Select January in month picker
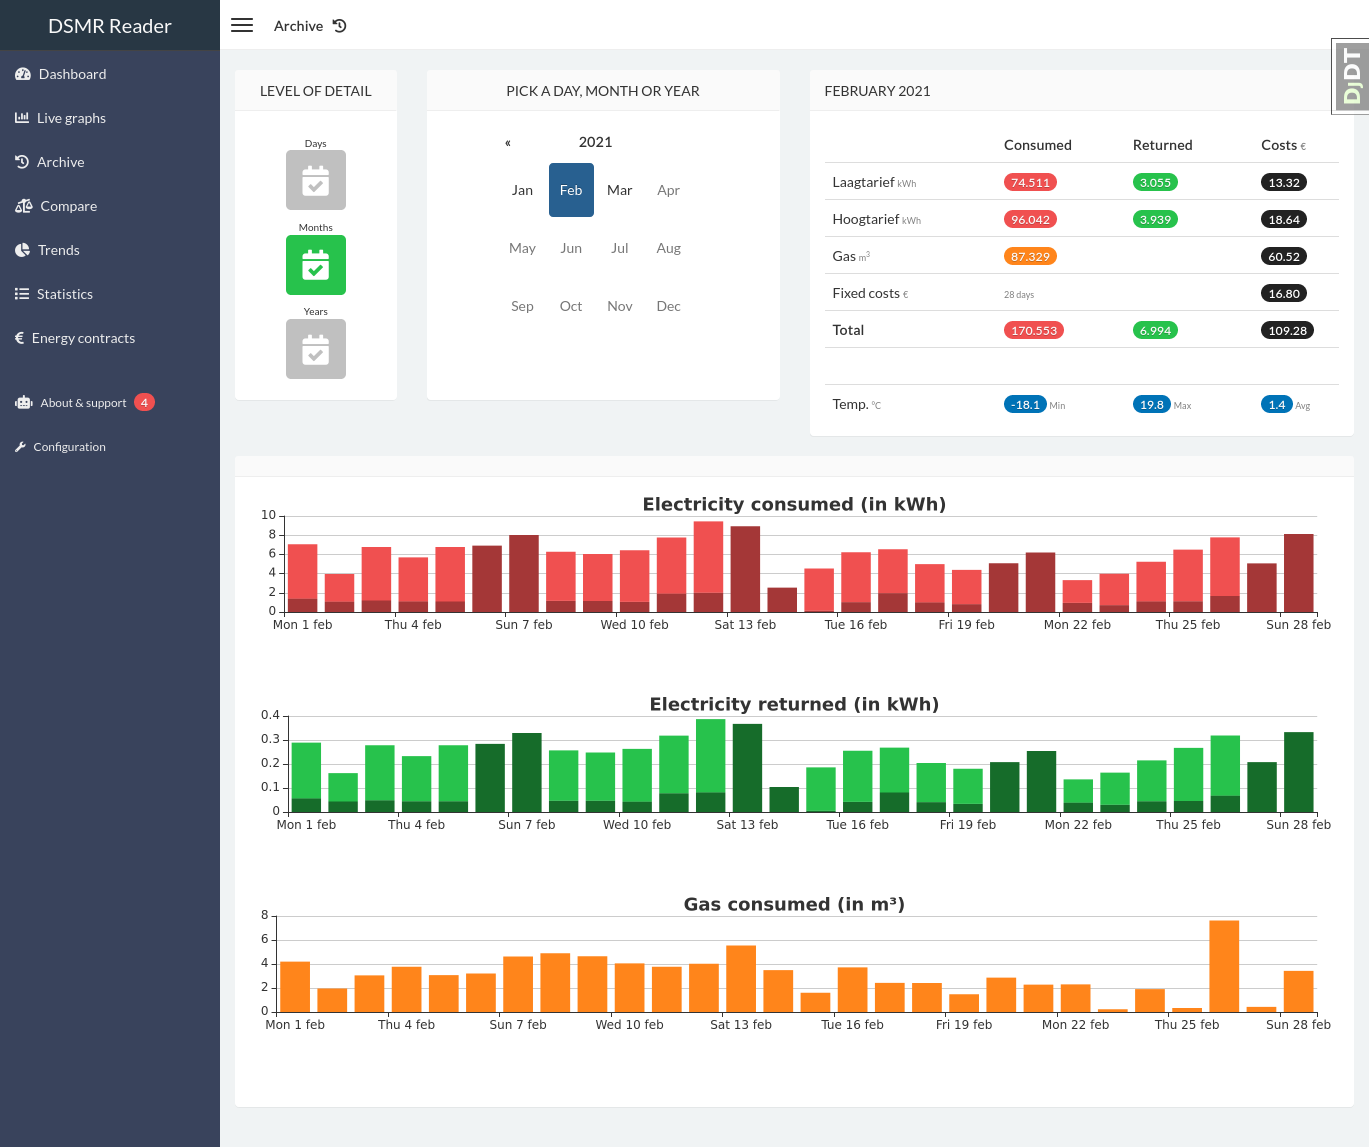 (522, 190)
